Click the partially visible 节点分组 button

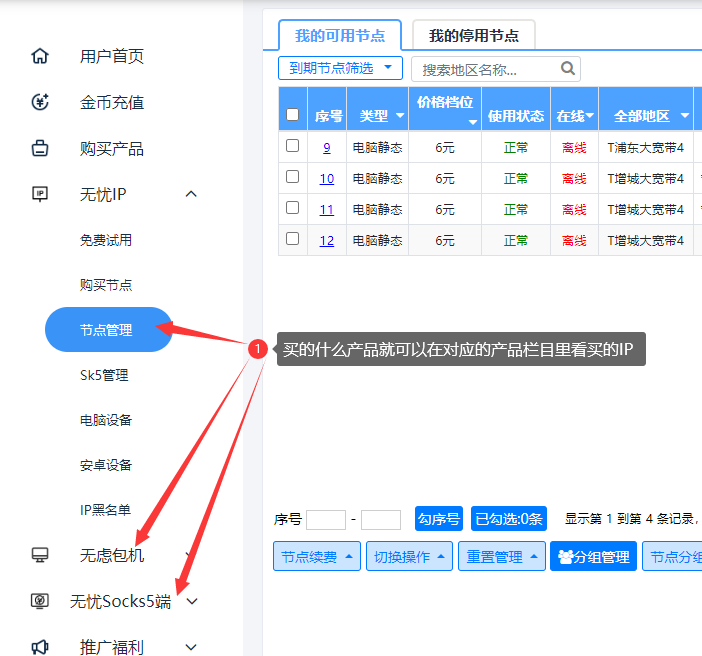pos(672,556)
